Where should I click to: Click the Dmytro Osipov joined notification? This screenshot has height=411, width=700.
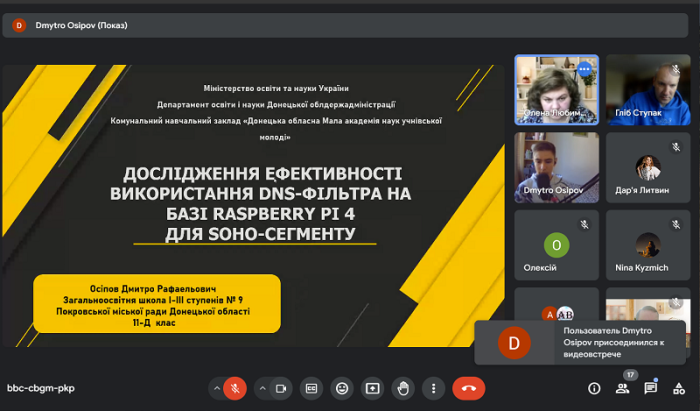(580, 343)
